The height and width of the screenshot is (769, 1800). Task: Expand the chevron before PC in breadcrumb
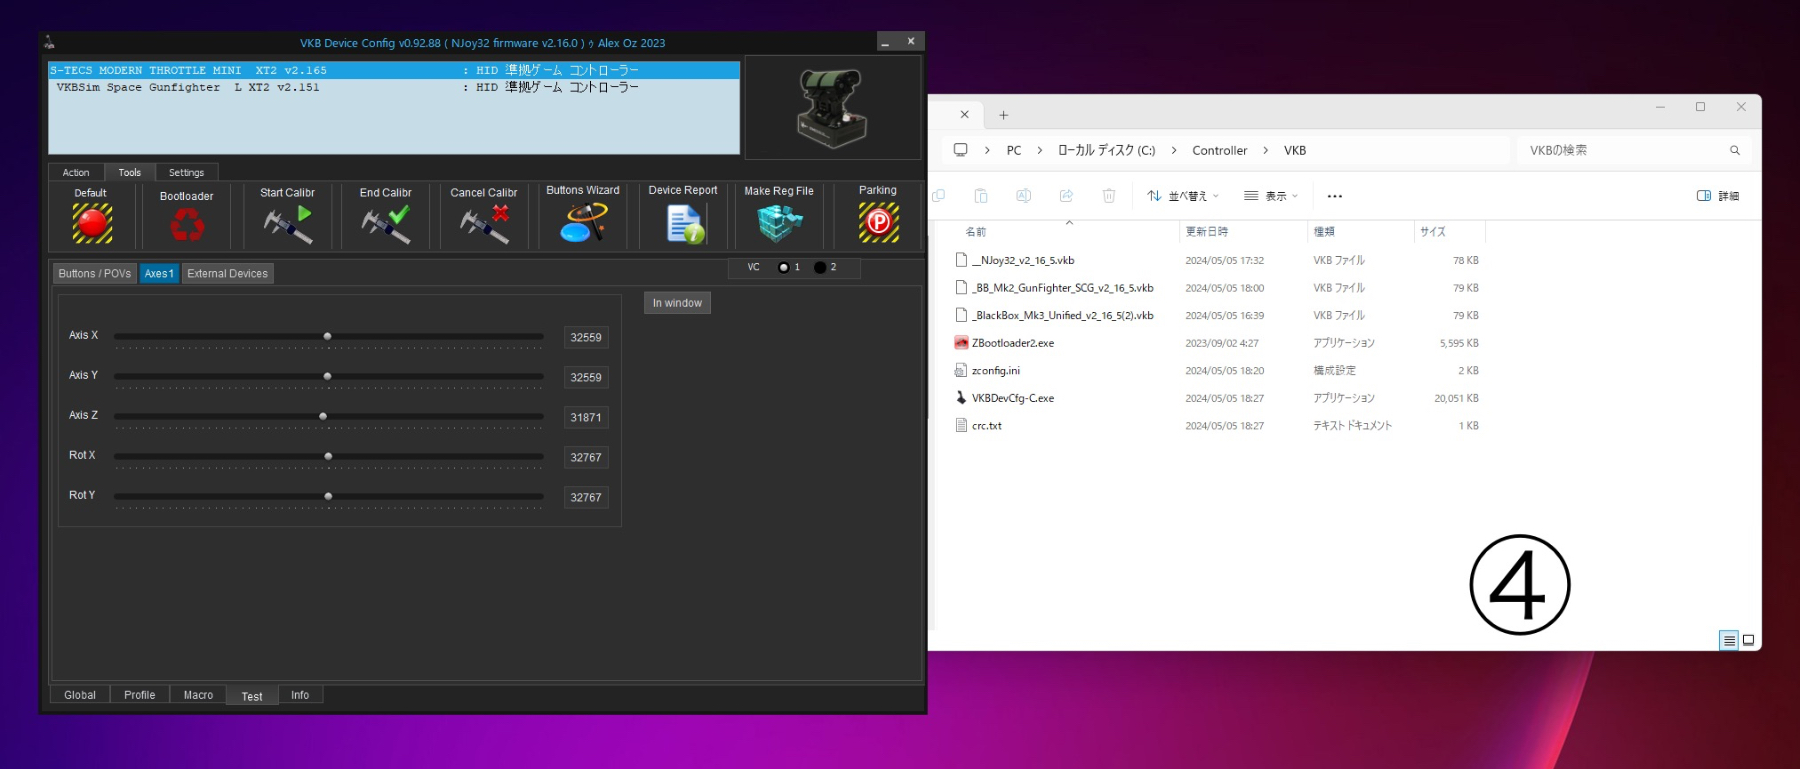click(987, 150)
